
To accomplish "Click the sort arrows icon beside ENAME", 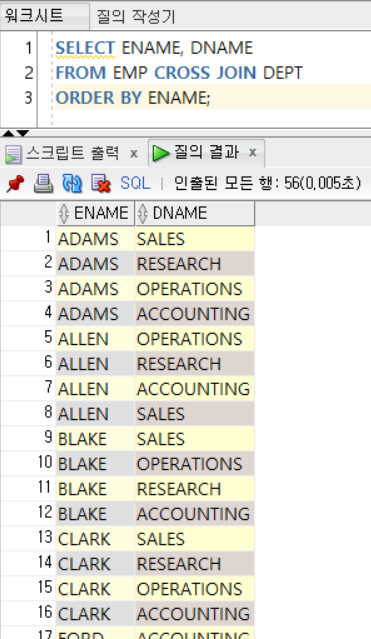I will pyautogui.click(x=64, y=213).
